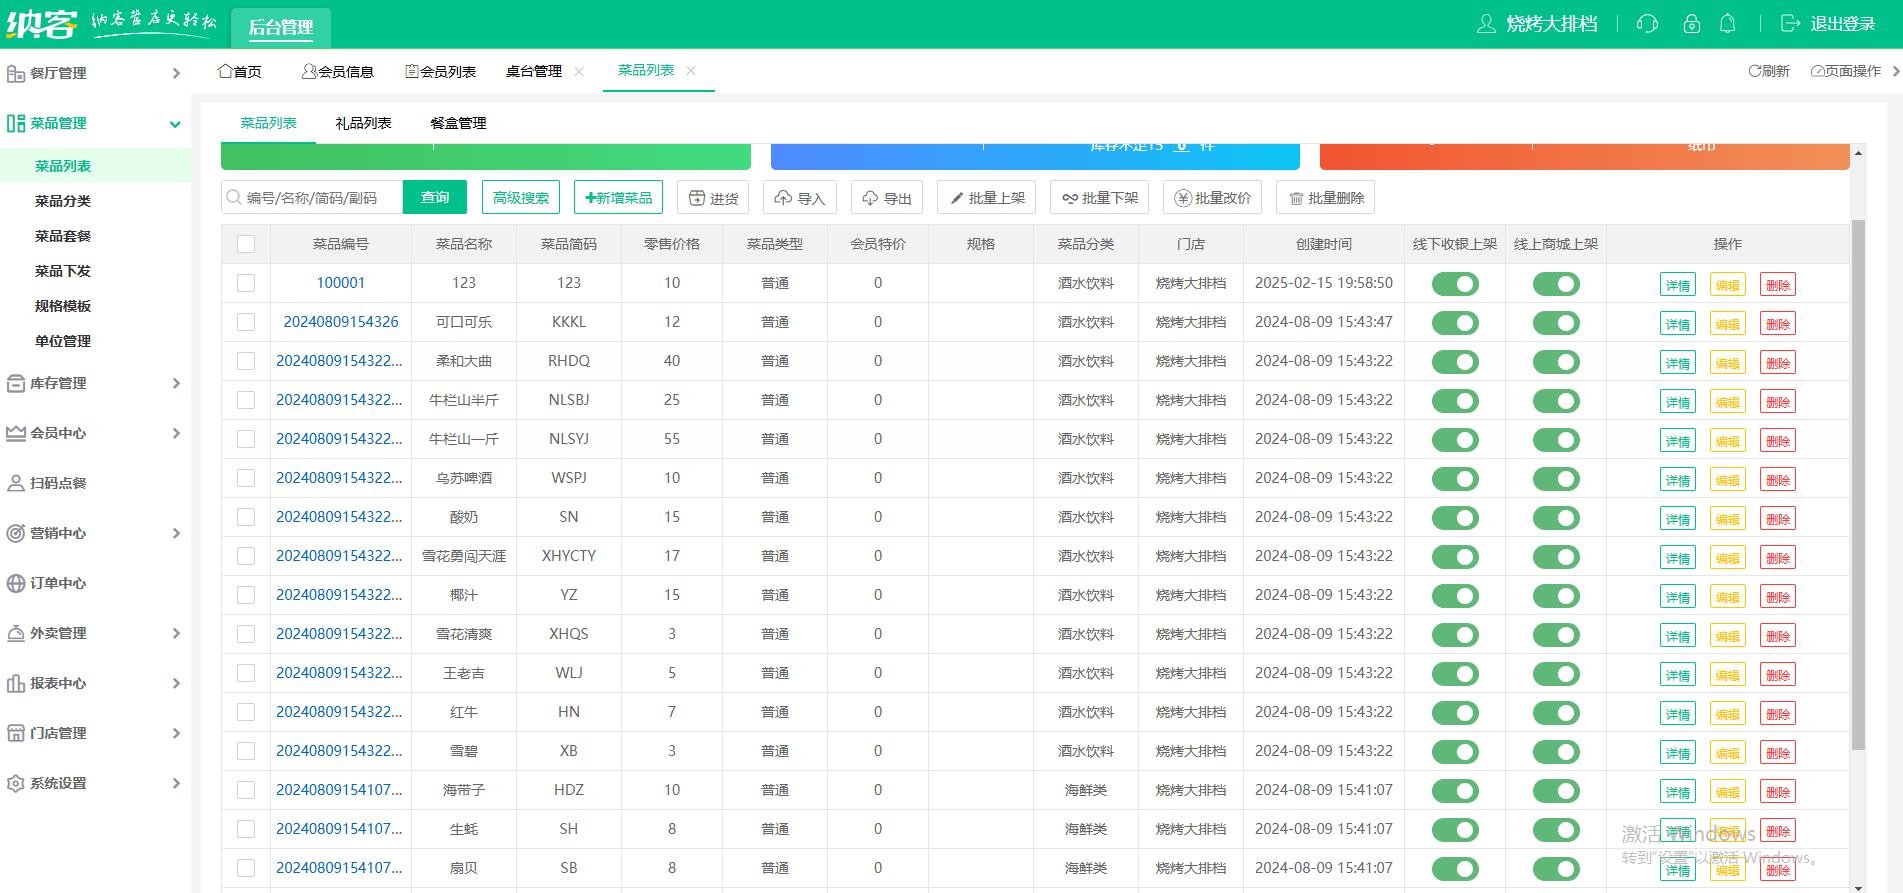The image size is (1903, 893).
Task: Open the notification bell
Action: tap(1727, 24)
